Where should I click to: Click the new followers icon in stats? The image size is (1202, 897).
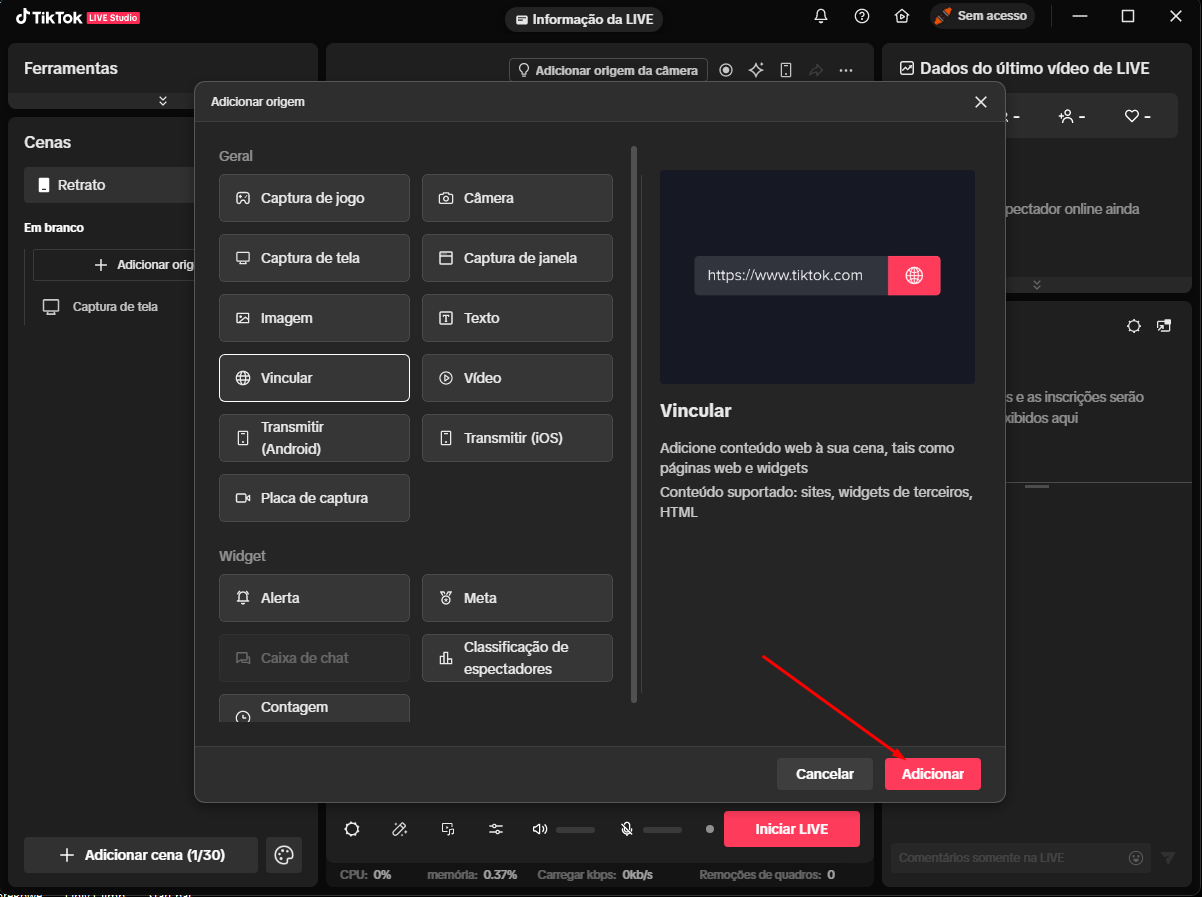click(1067, 117)
